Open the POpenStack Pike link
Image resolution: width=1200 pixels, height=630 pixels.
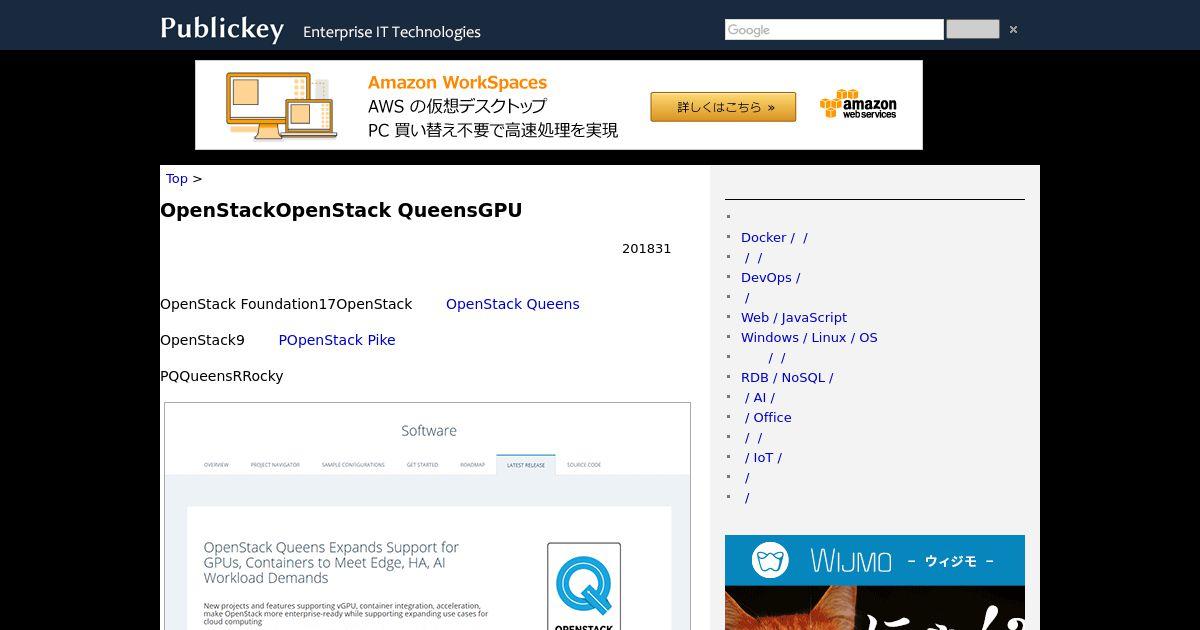(x=337, y=340)
